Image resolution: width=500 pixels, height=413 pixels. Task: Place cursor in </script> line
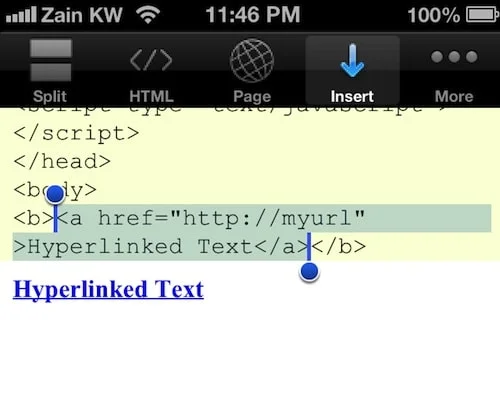point(76,134)
